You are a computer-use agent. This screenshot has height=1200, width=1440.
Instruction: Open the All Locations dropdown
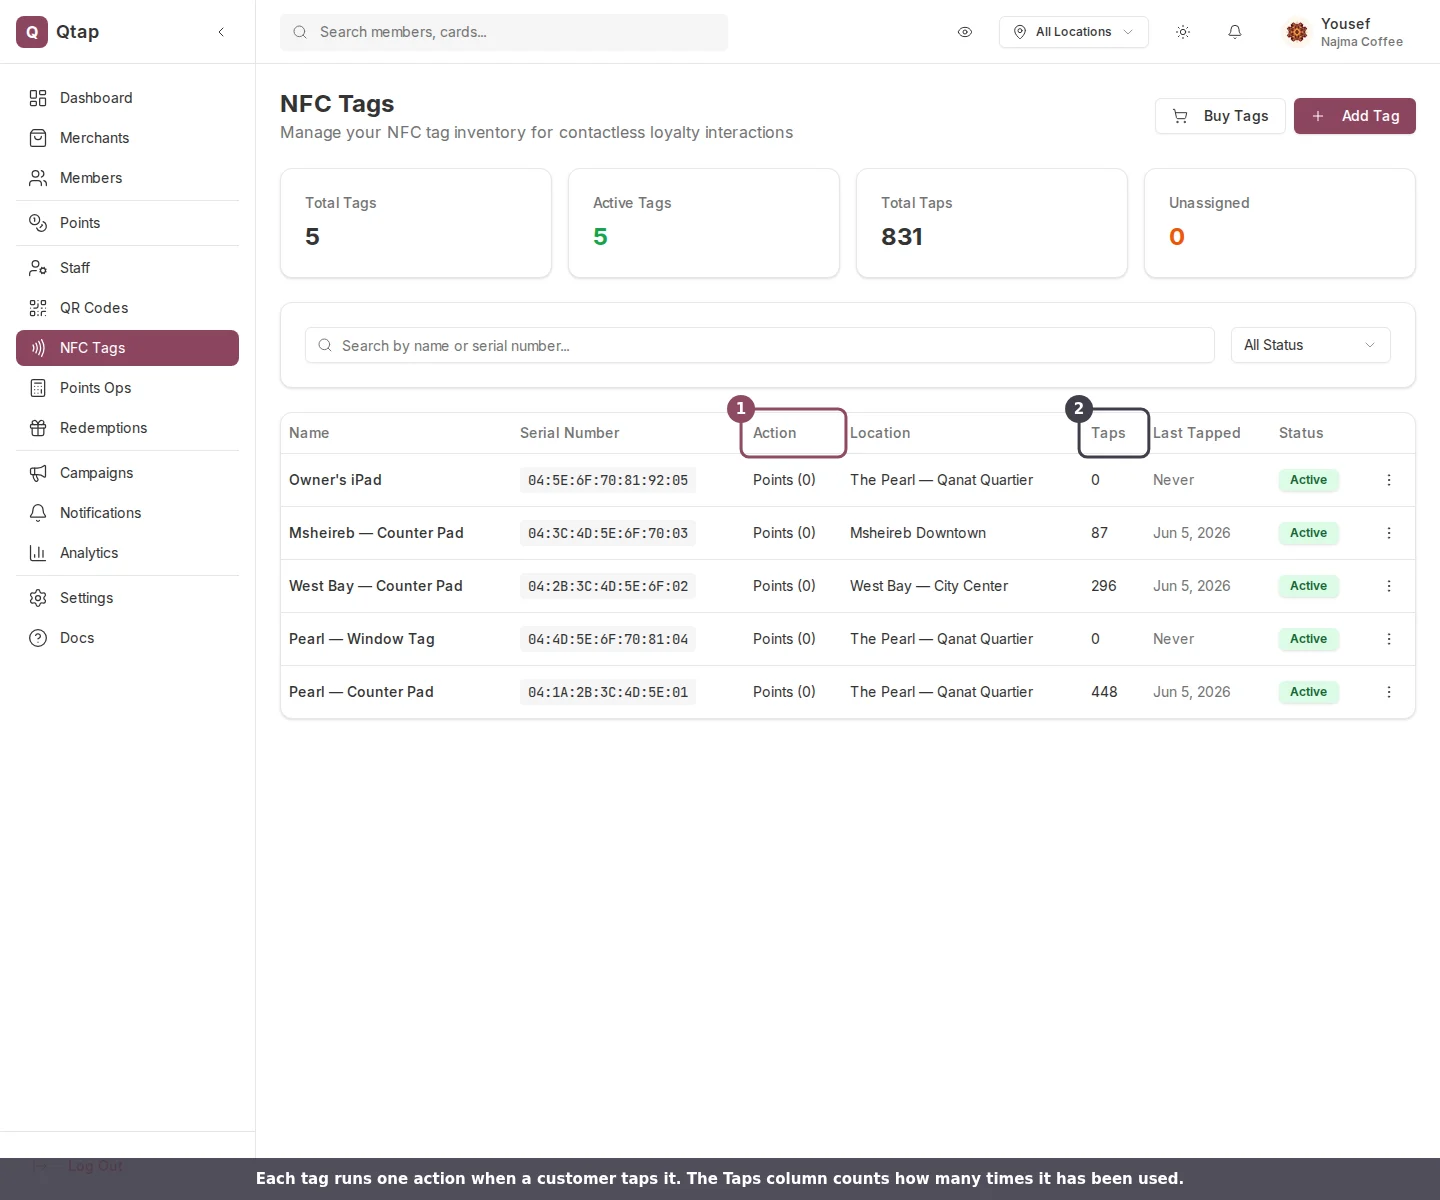pyautogui.click(x=1073, y=32)
